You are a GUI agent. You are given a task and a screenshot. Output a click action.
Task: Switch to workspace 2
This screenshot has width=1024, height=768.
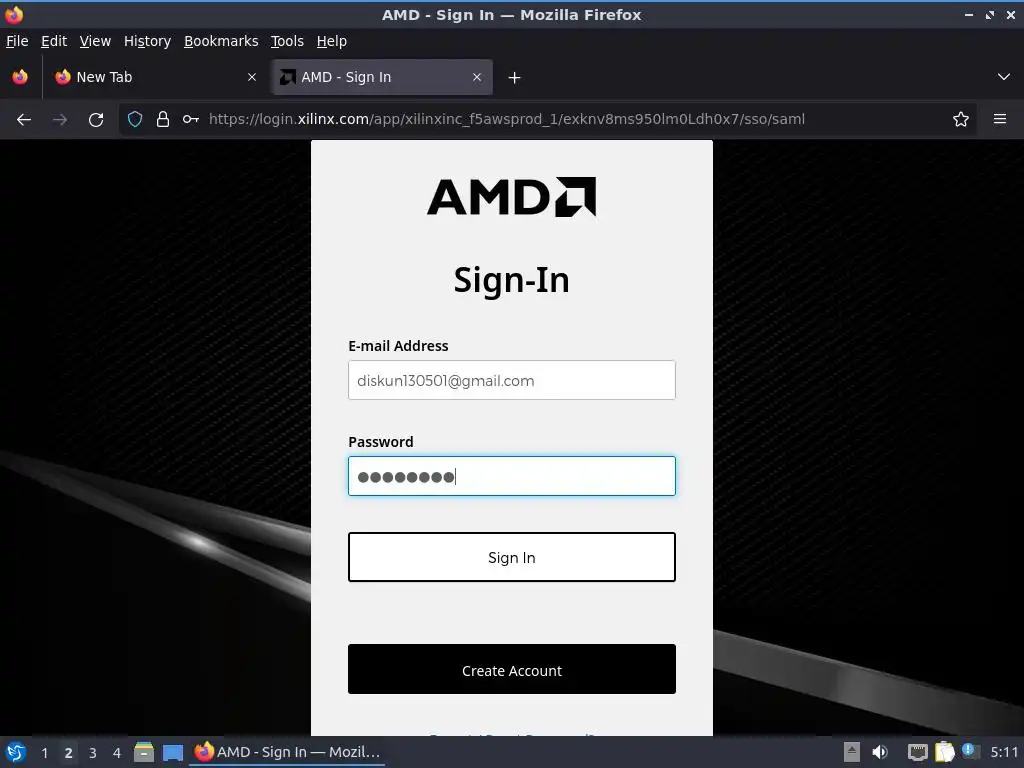tap(69, 753)
